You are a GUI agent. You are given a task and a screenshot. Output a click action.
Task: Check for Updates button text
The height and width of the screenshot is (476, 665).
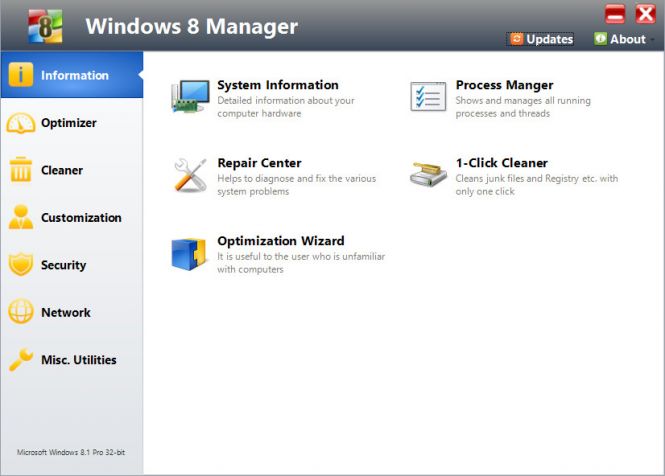point(550,39)
